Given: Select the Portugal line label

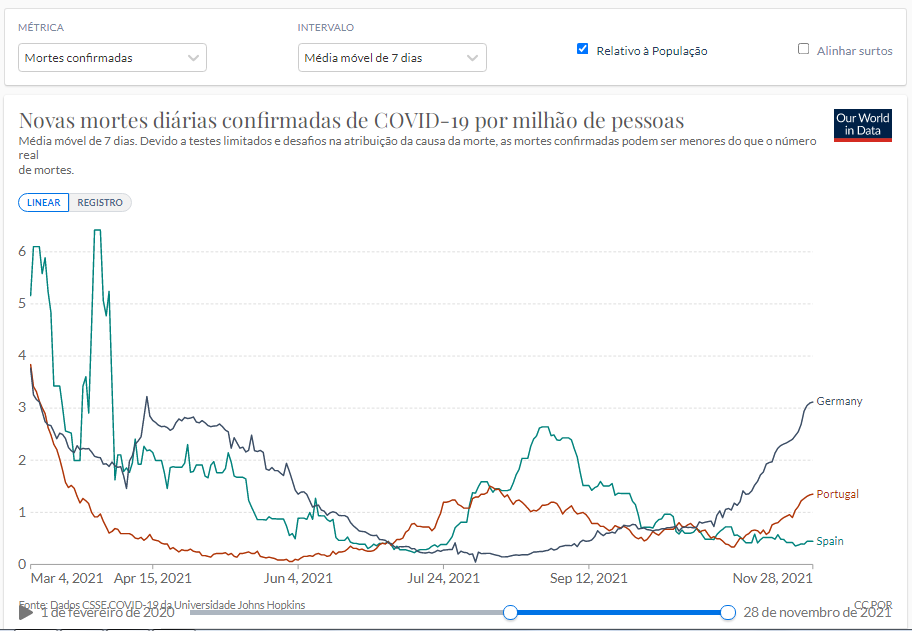Looking at the screenshot, I should click(x=837, y=494).
